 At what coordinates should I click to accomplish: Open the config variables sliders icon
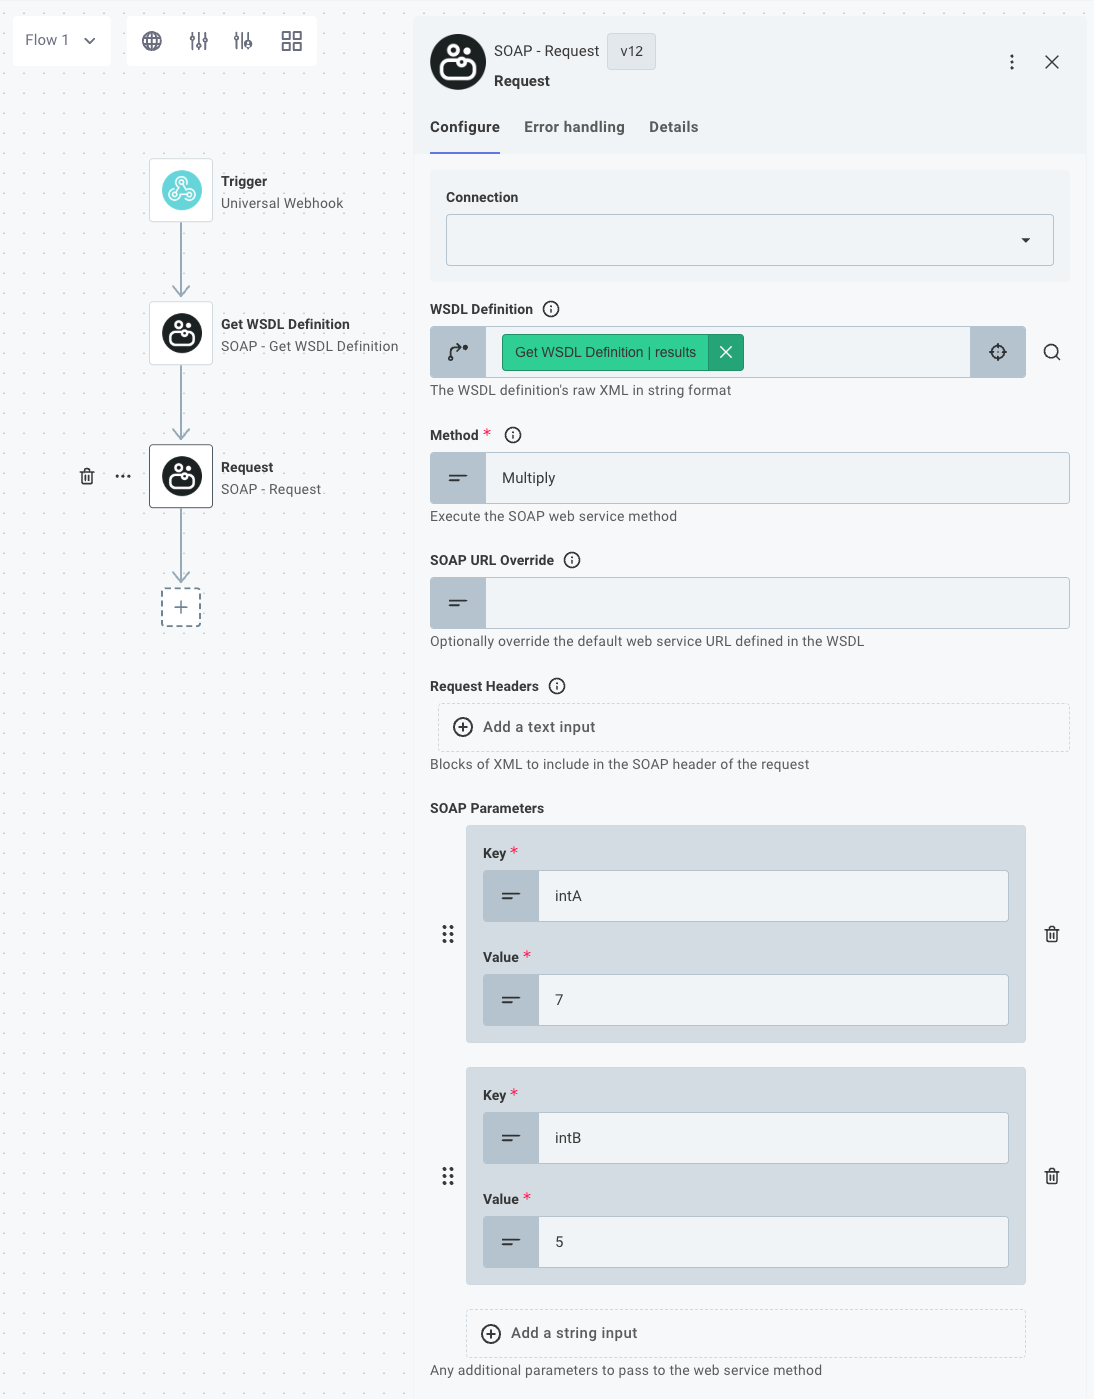[x=199, y=41]
